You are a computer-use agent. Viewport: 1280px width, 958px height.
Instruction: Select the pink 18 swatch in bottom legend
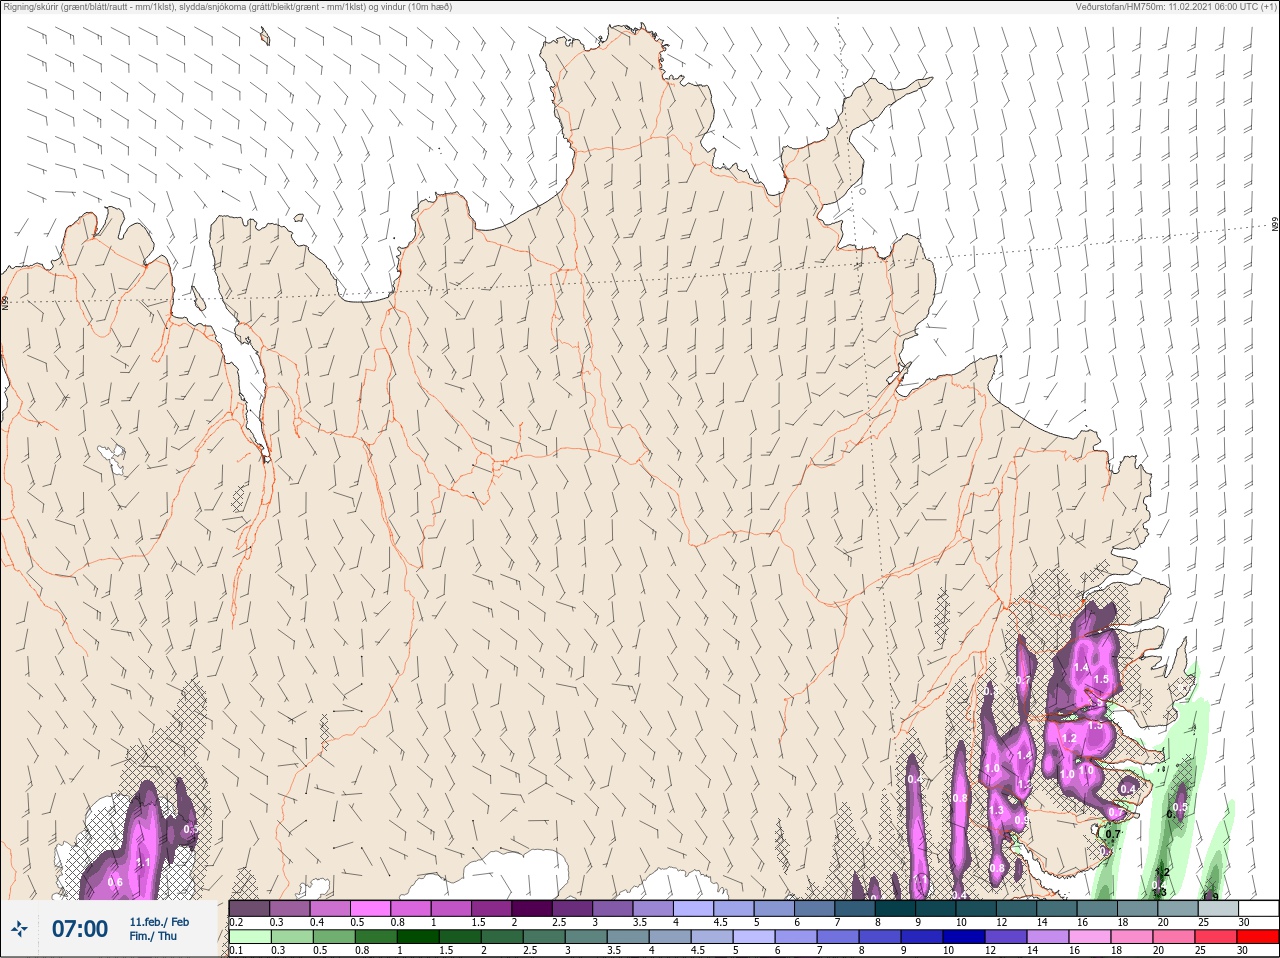coord(1131,937)
